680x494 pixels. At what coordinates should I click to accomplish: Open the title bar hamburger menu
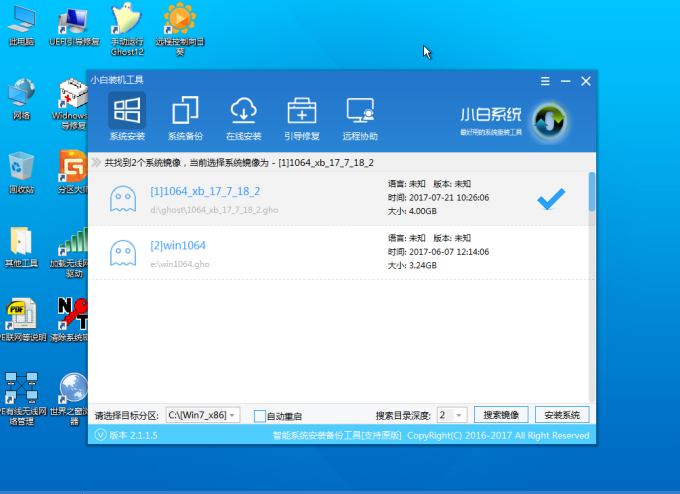[x=545, y=80]
